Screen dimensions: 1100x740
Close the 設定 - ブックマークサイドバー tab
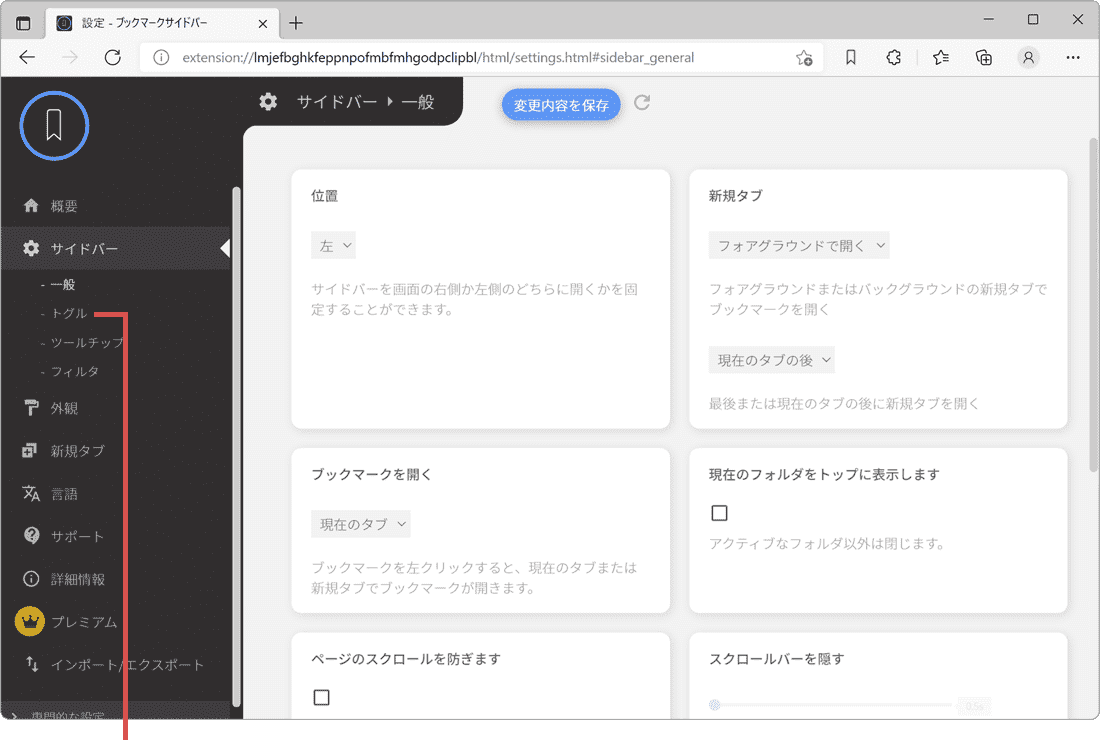pyautogui.click(x=262, y=24)
